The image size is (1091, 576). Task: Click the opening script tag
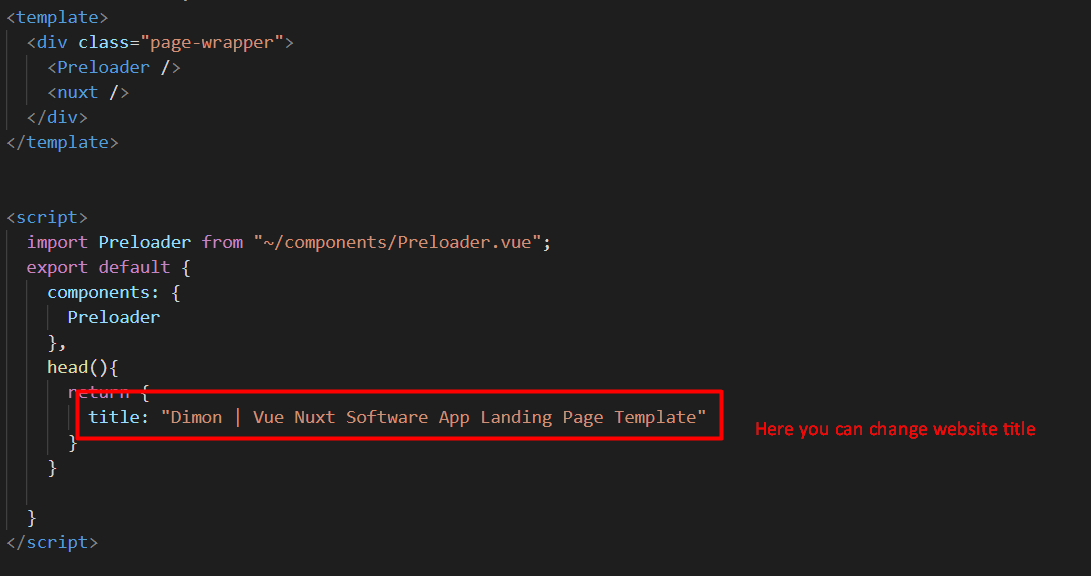(47, 218)
